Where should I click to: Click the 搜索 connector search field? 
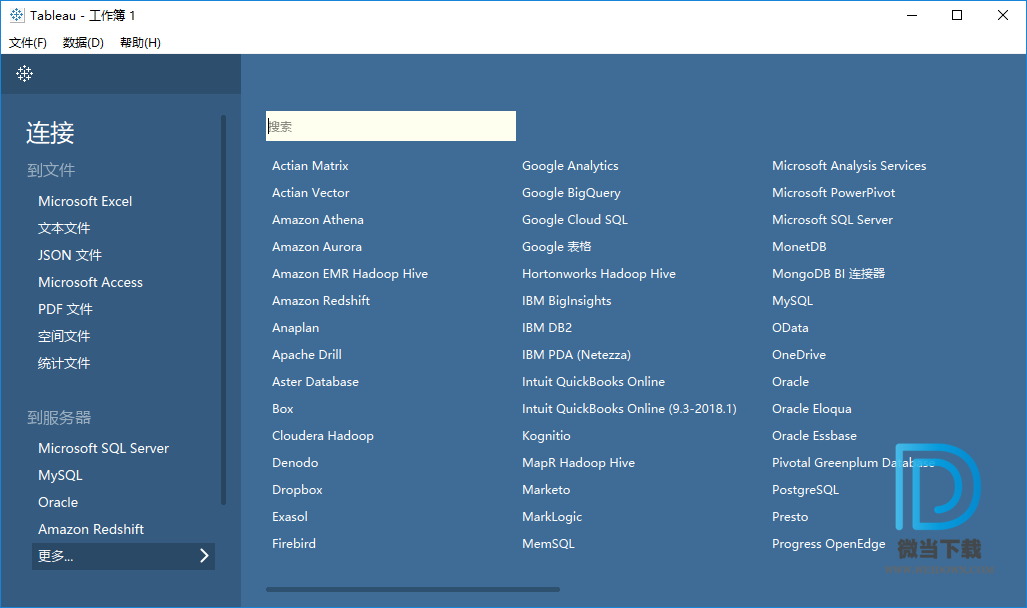click(391, 126)
